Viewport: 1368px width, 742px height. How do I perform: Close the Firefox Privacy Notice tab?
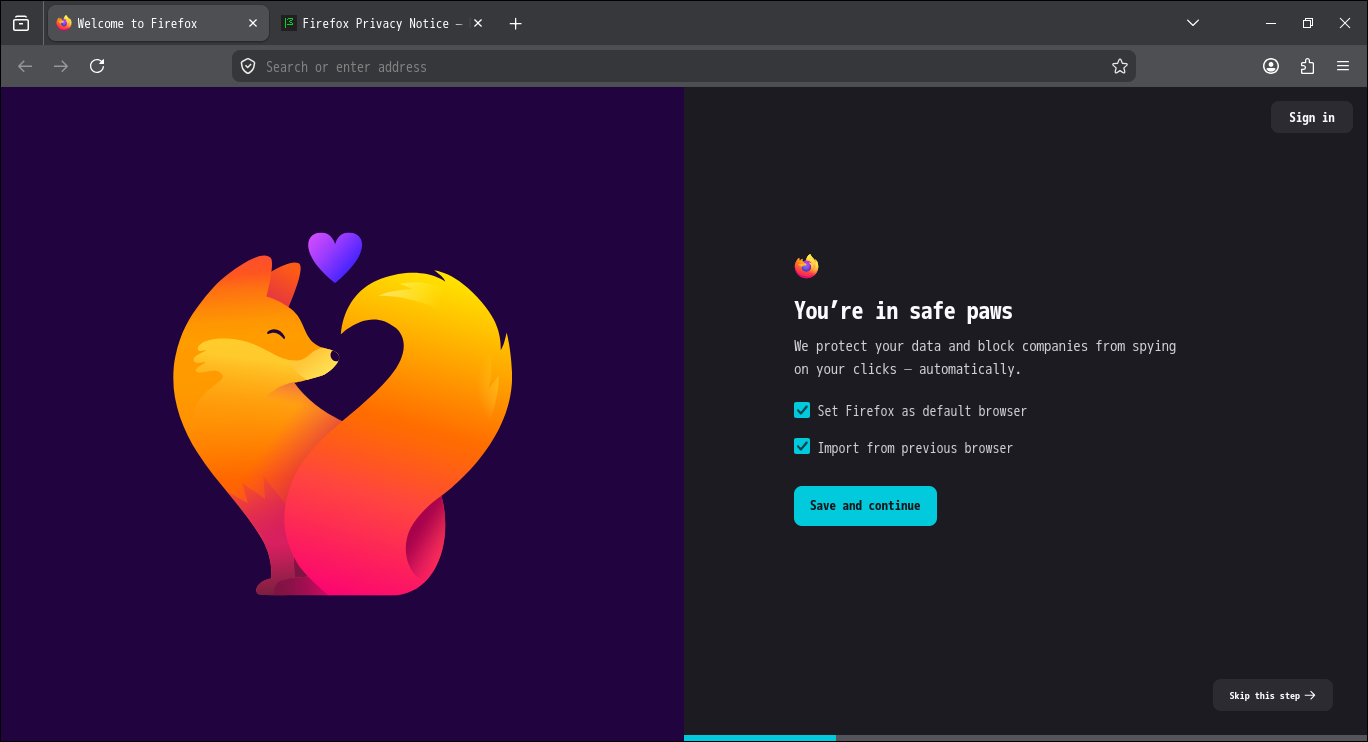478,23
